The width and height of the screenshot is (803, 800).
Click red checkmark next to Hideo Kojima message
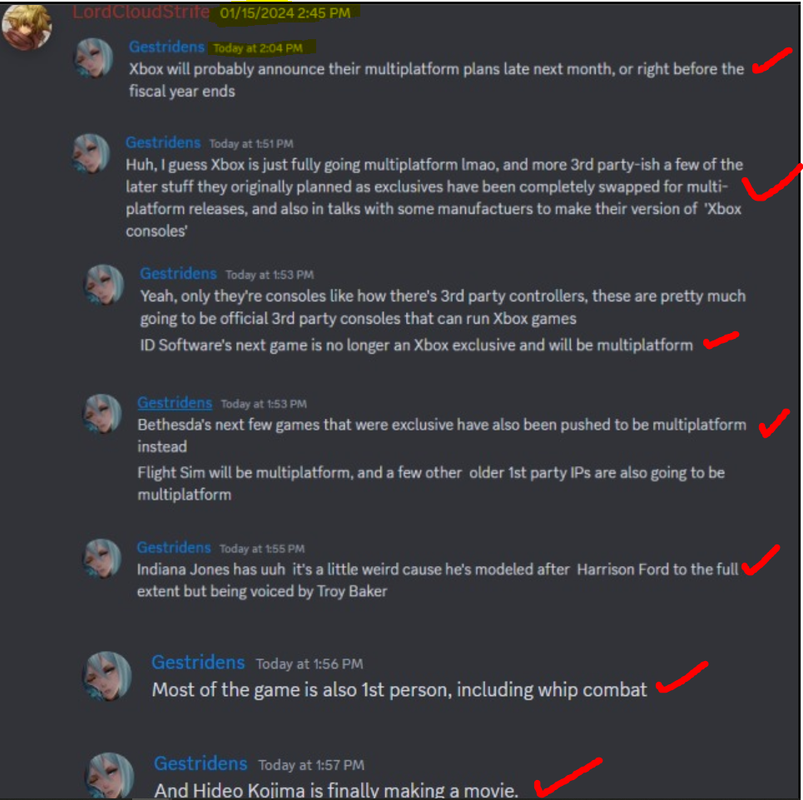coord(568,777)
